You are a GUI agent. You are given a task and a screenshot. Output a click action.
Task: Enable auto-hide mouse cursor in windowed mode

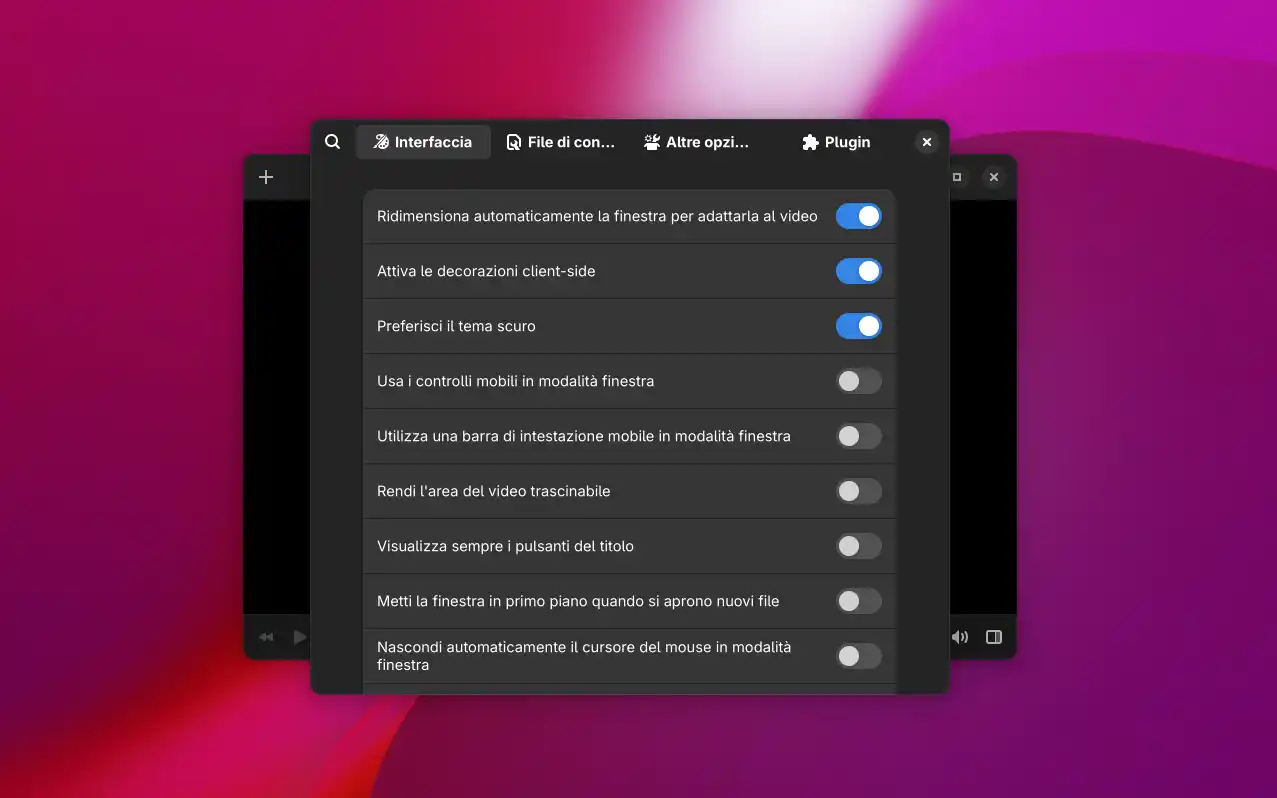859,656
